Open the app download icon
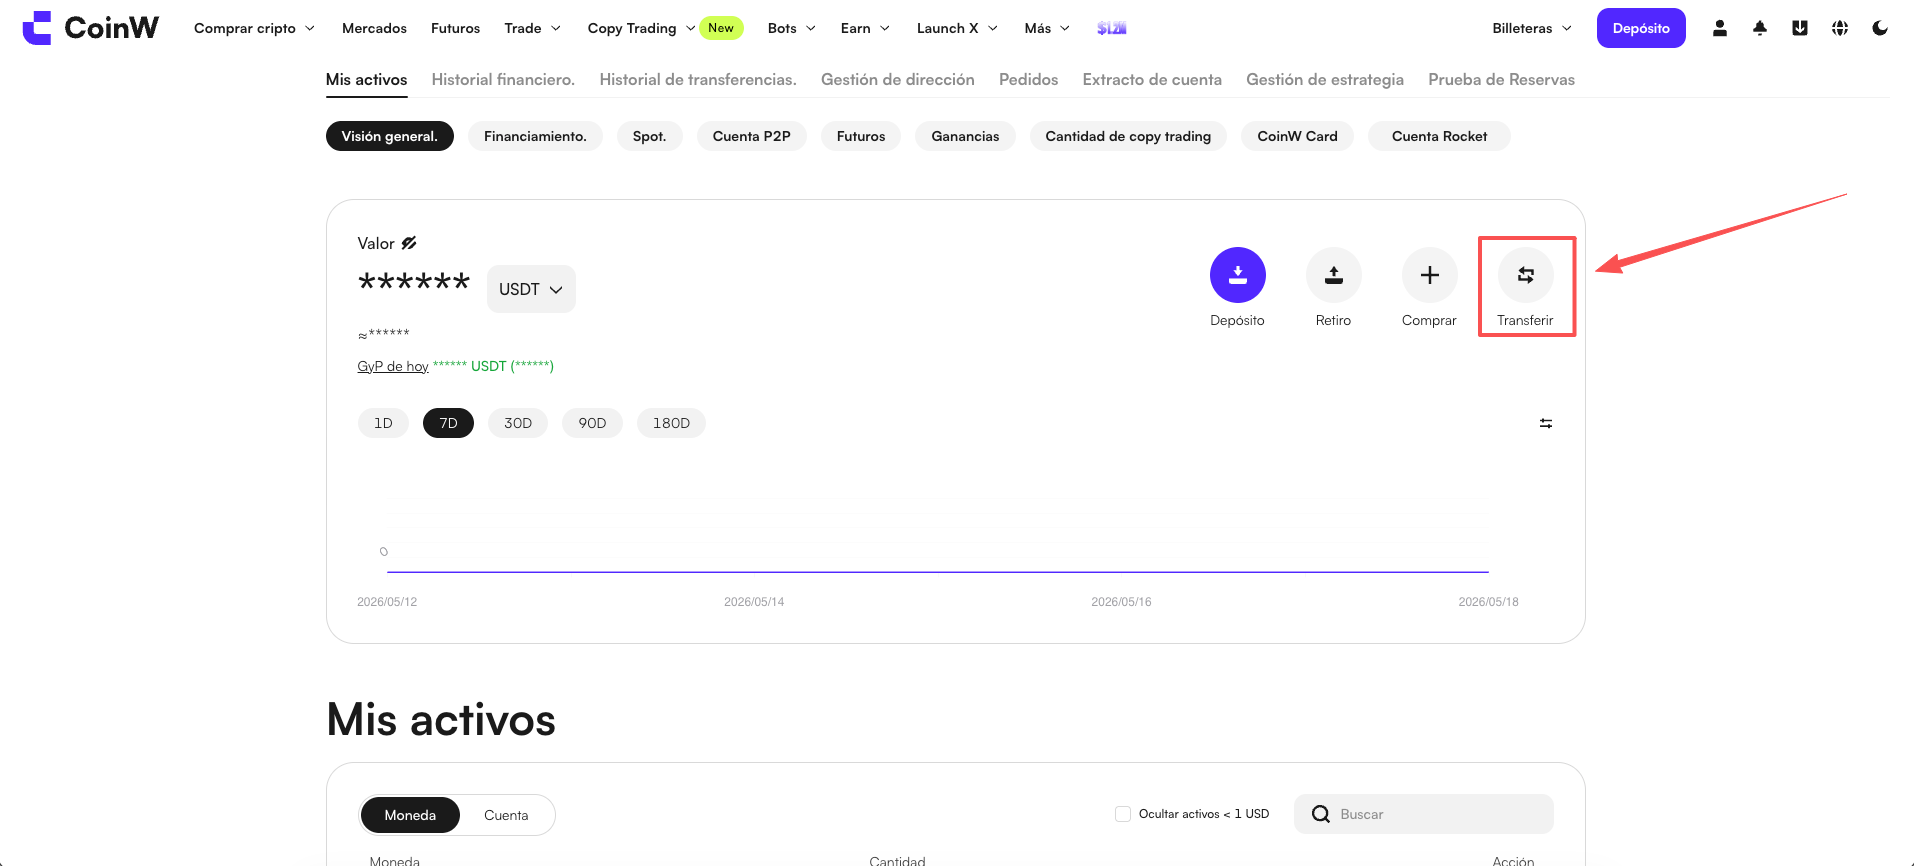 (x=1800, y=28)
